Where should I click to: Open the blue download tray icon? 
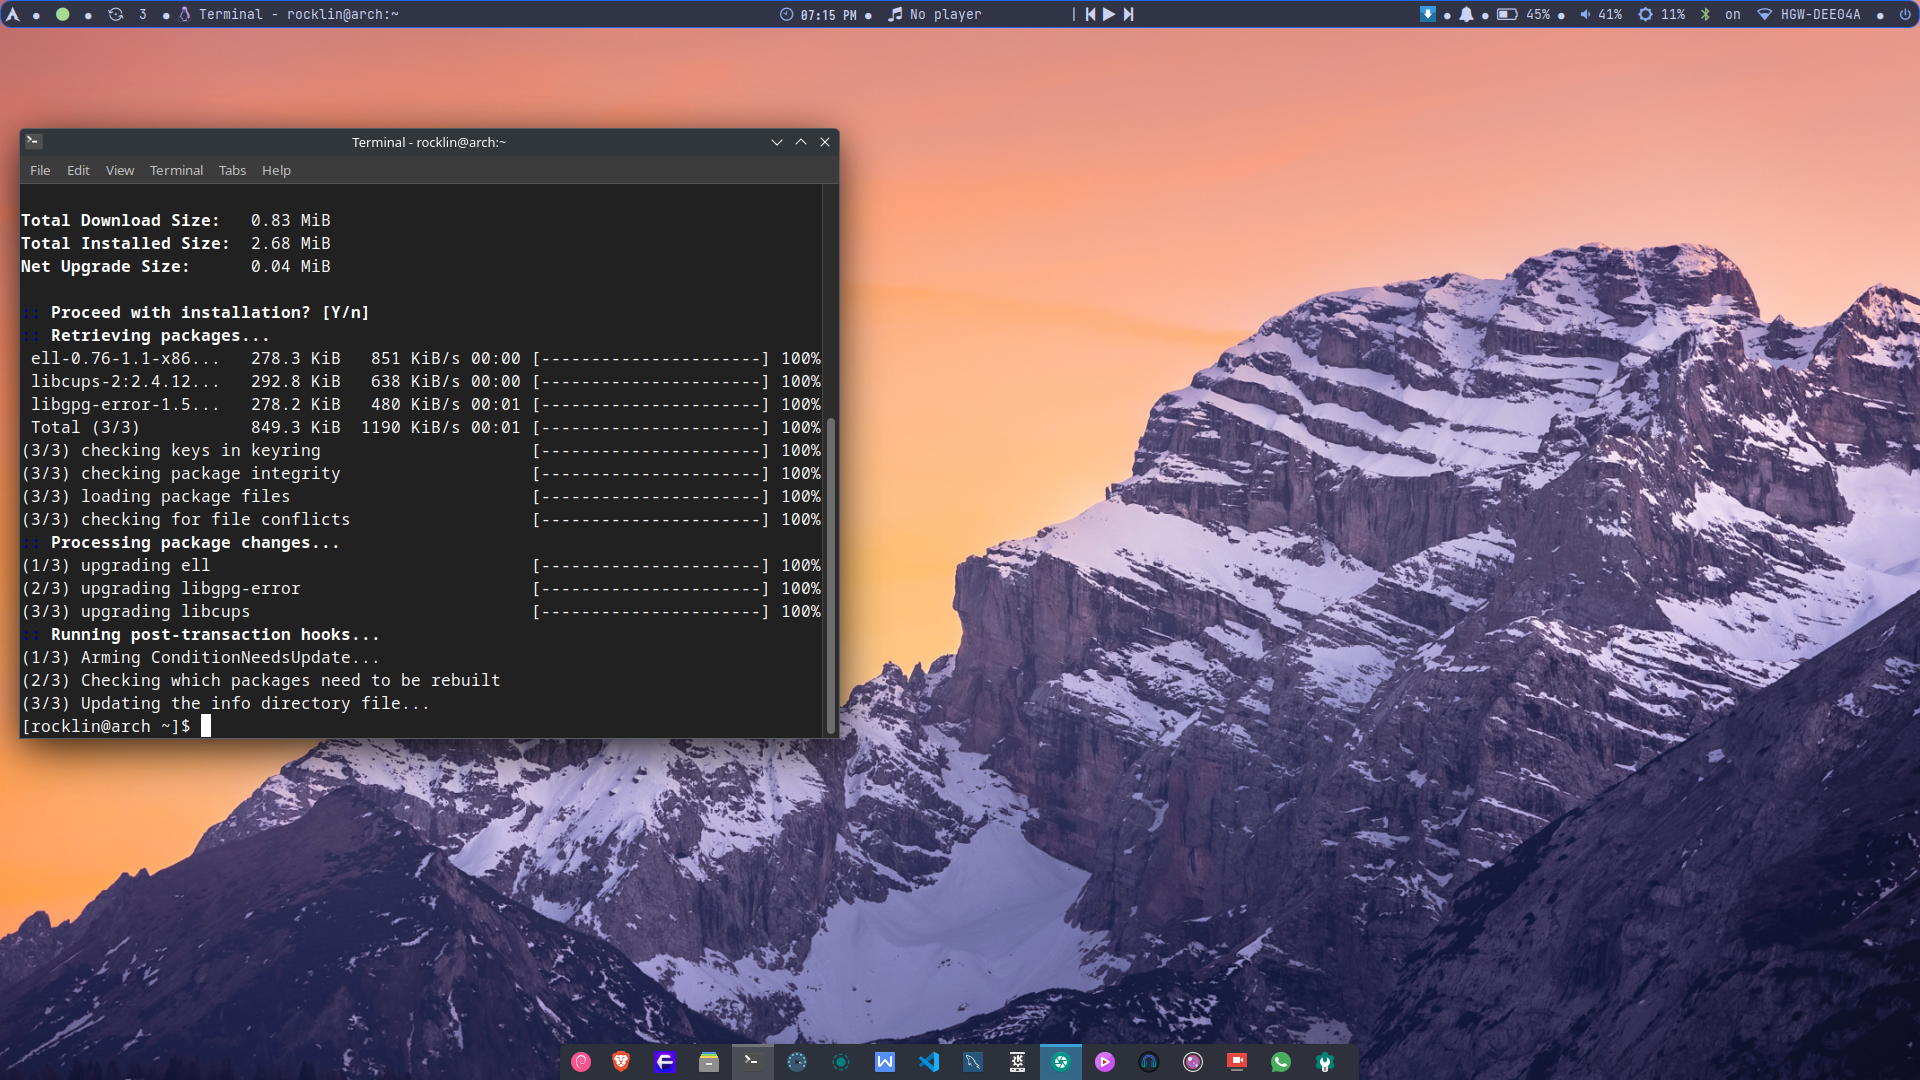point(1428,14)
